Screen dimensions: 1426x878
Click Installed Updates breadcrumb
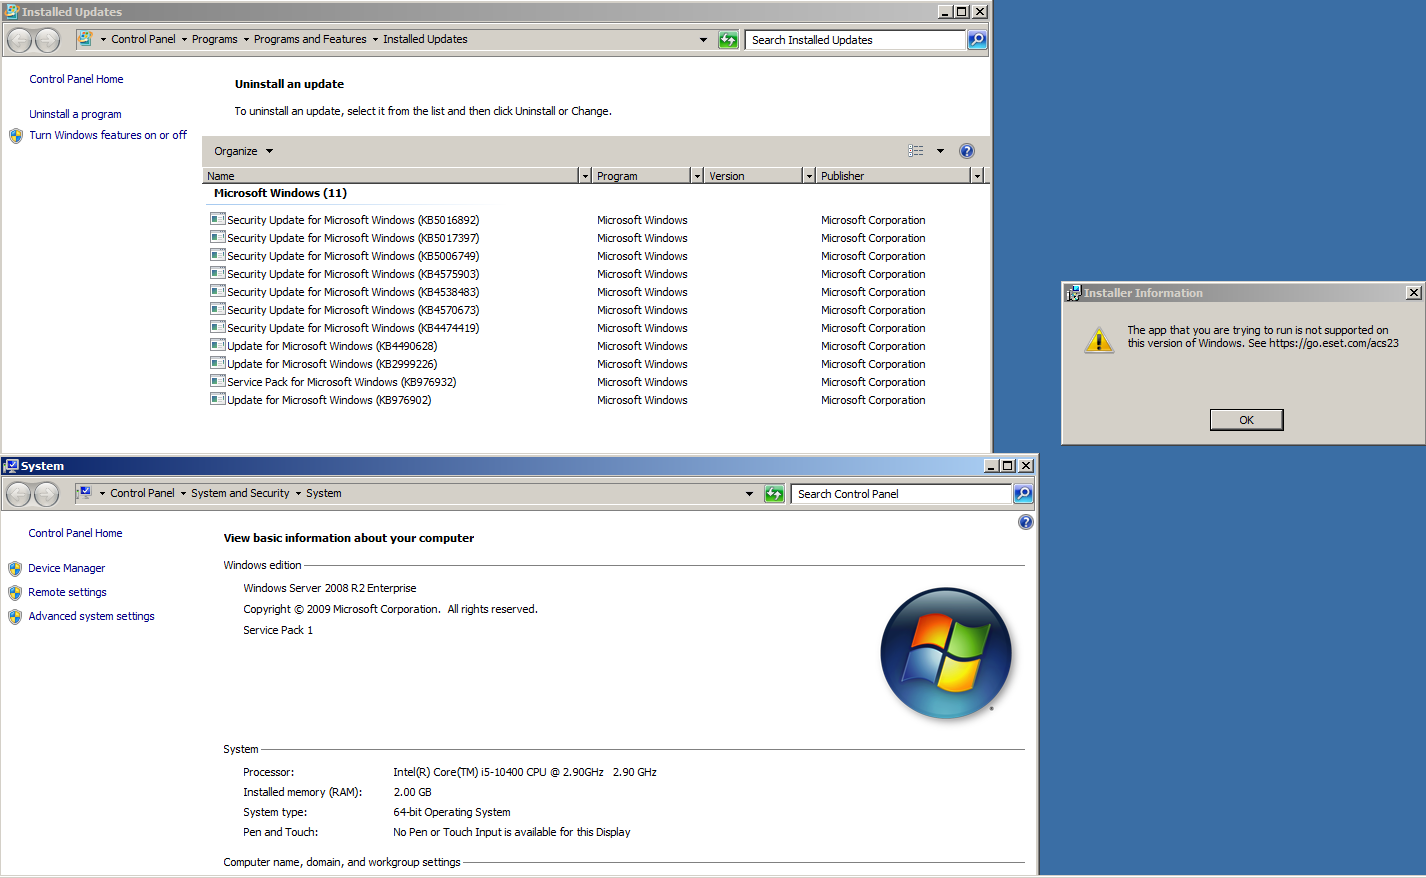[425, 40]
